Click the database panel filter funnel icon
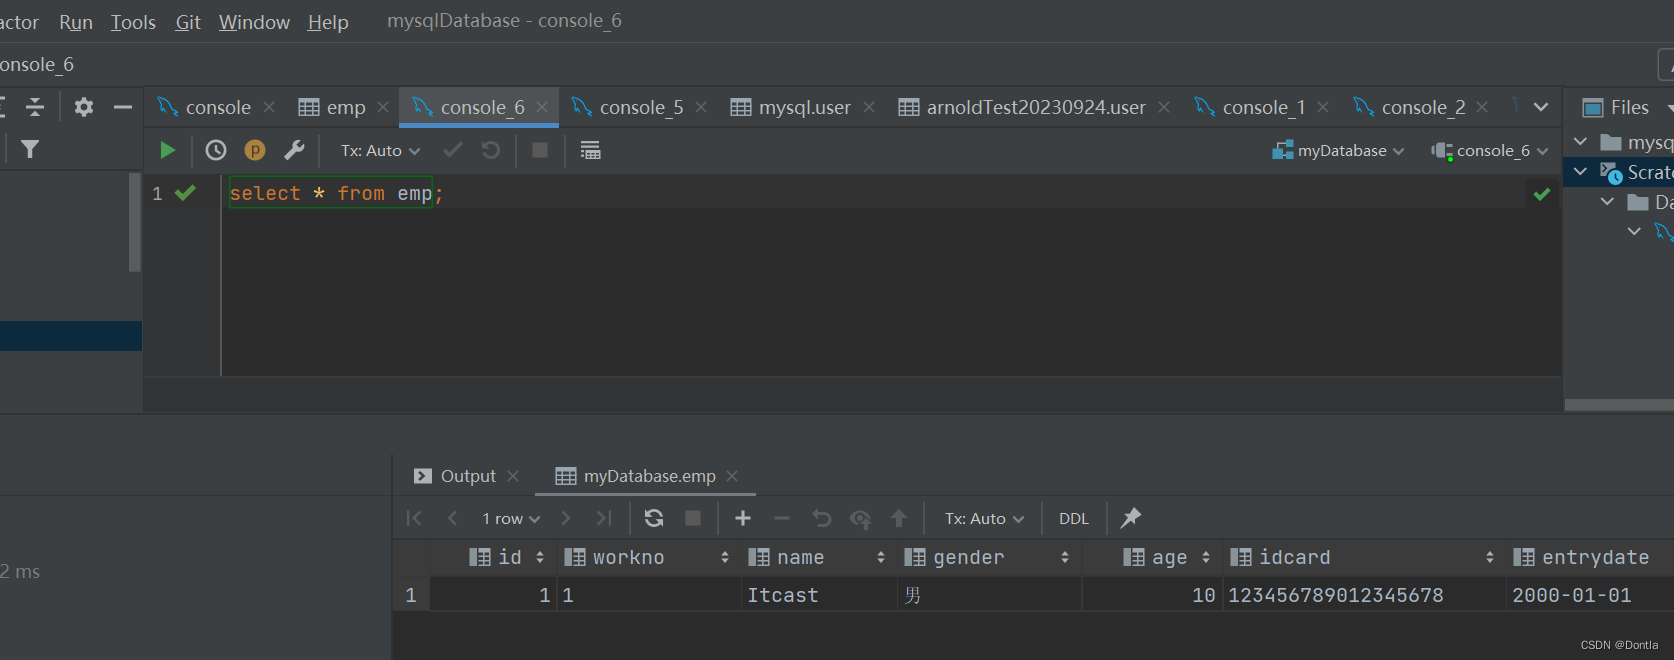The image size is (1674, 660). point(30,149)
